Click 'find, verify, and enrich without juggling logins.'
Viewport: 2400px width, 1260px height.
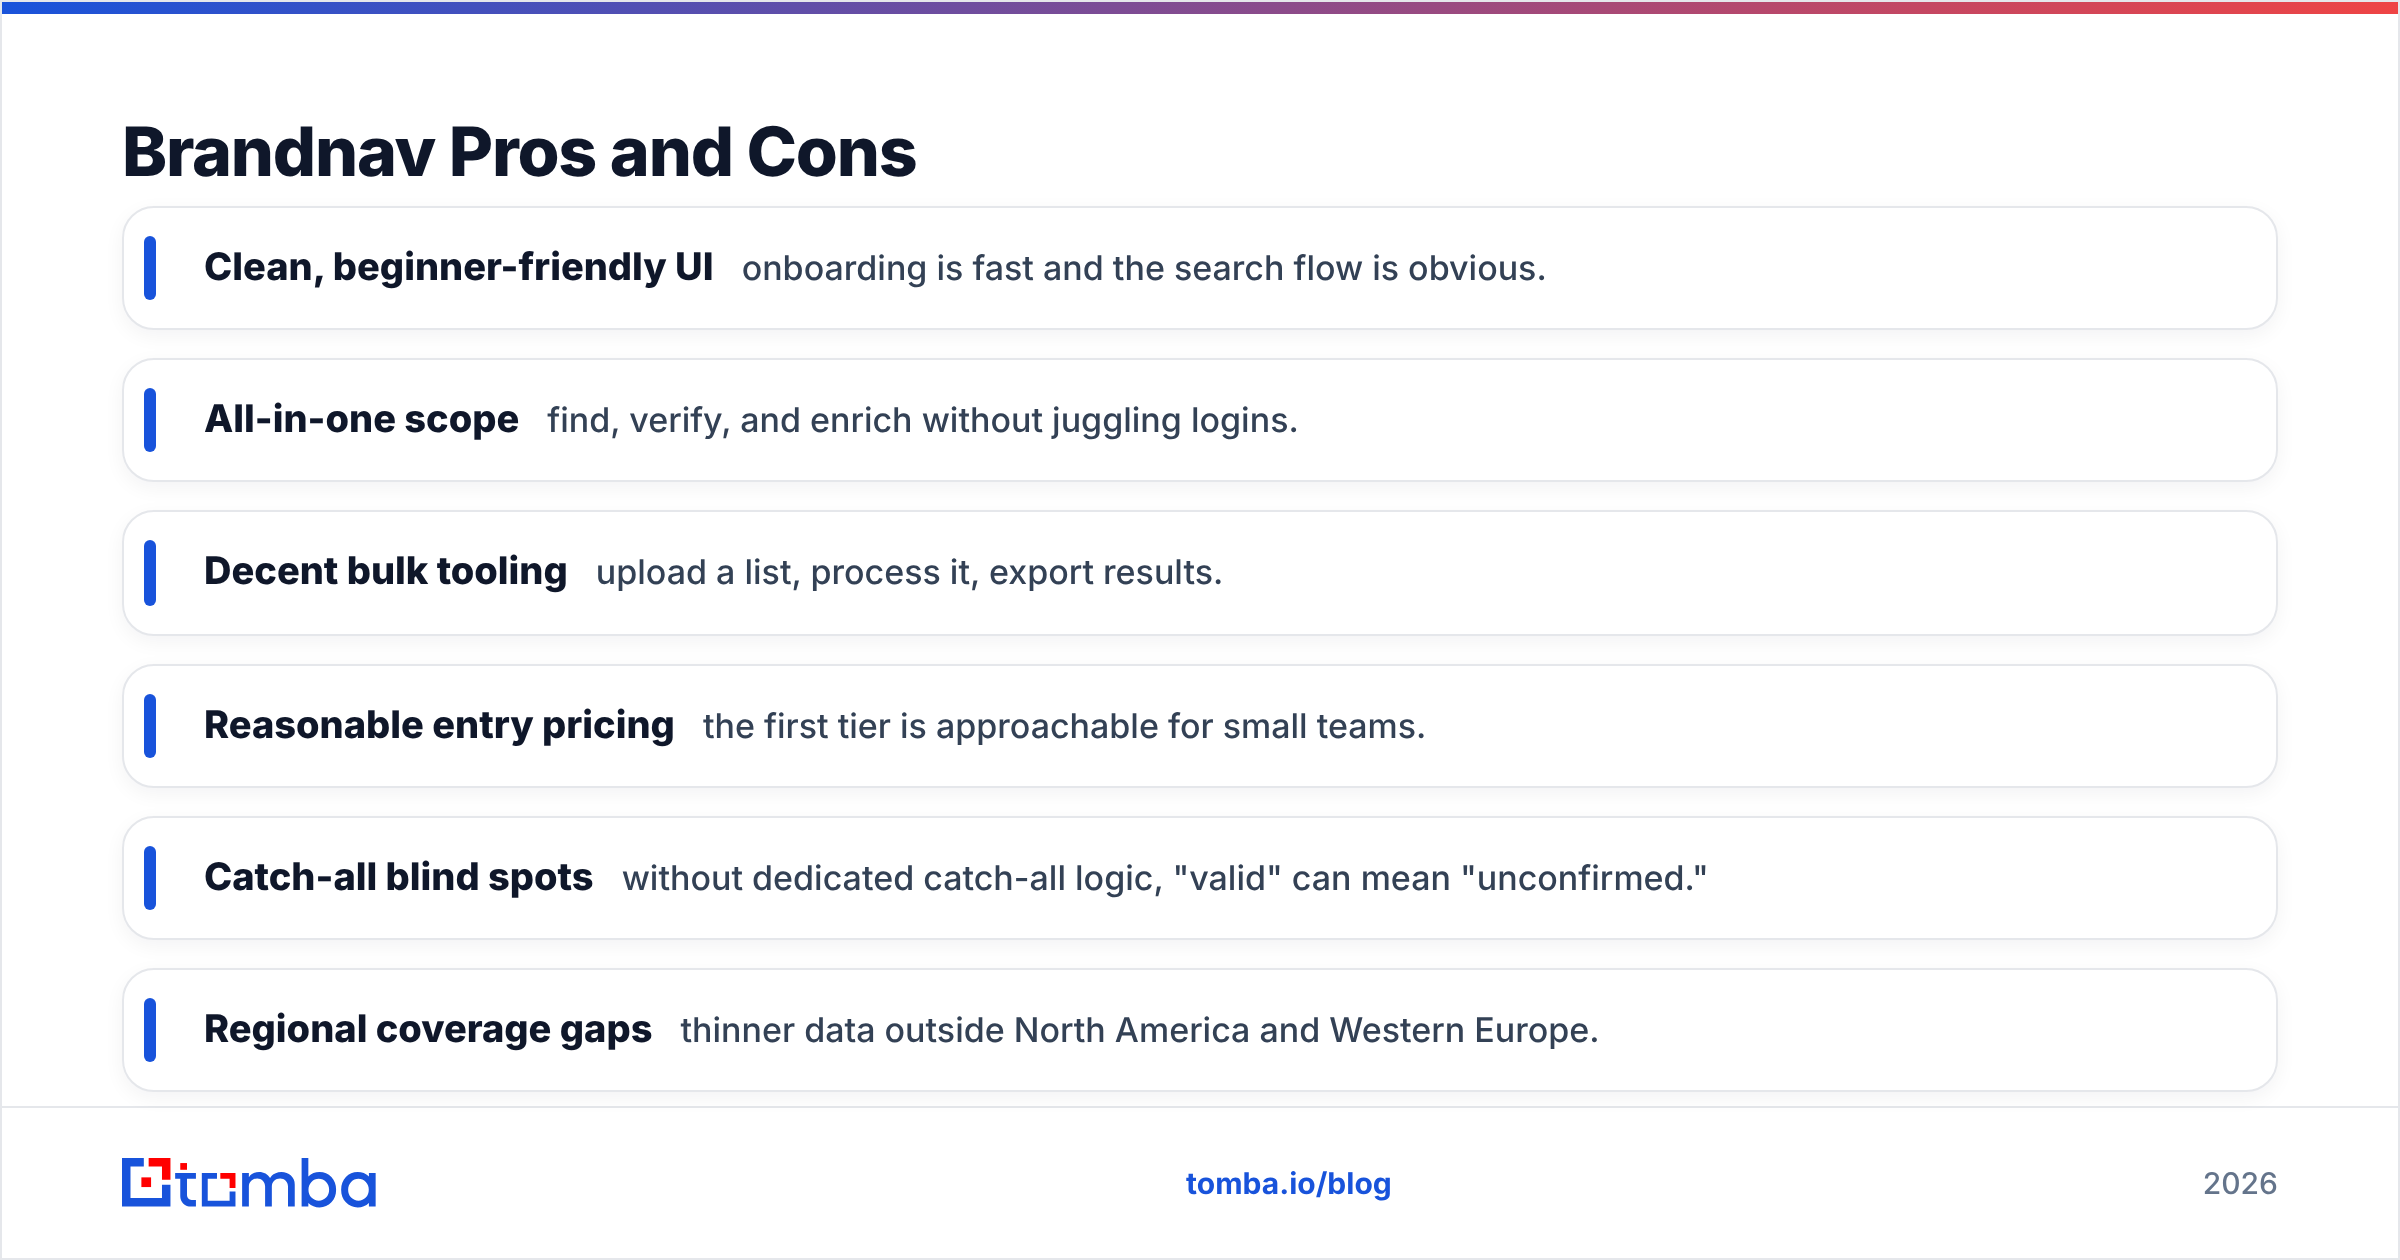click(922, 421)
